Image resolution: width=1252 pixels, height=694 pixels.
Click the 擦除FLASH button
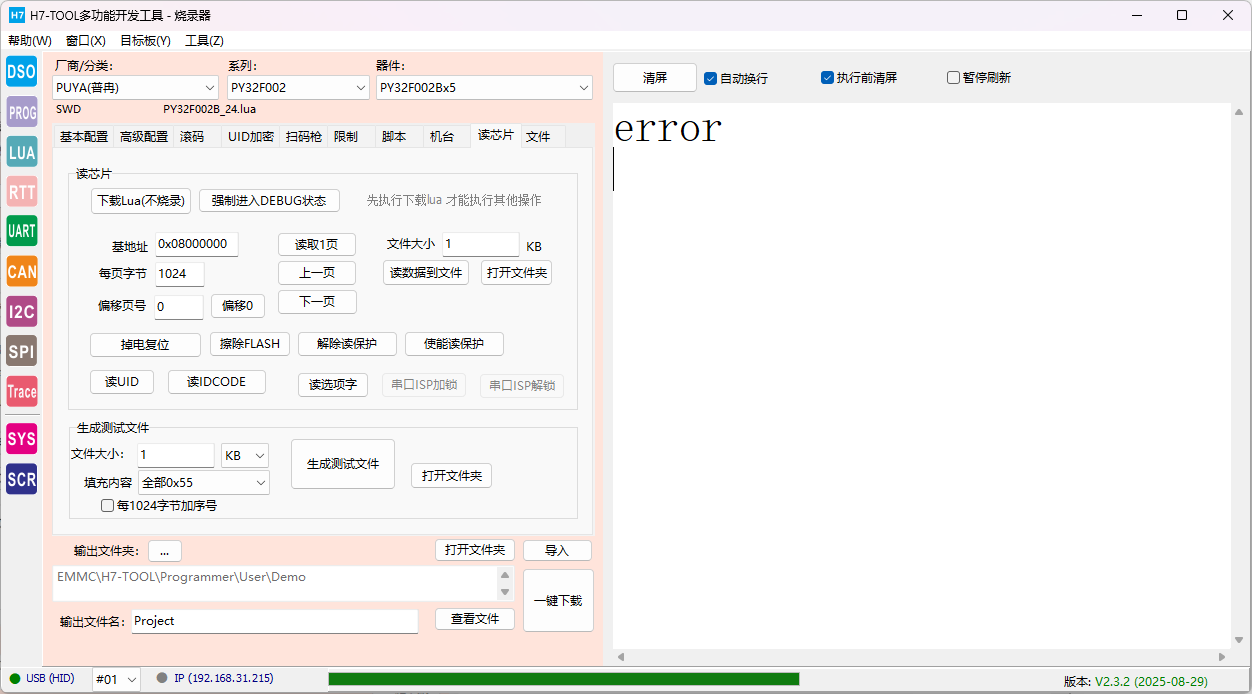[x=250, y=344]
